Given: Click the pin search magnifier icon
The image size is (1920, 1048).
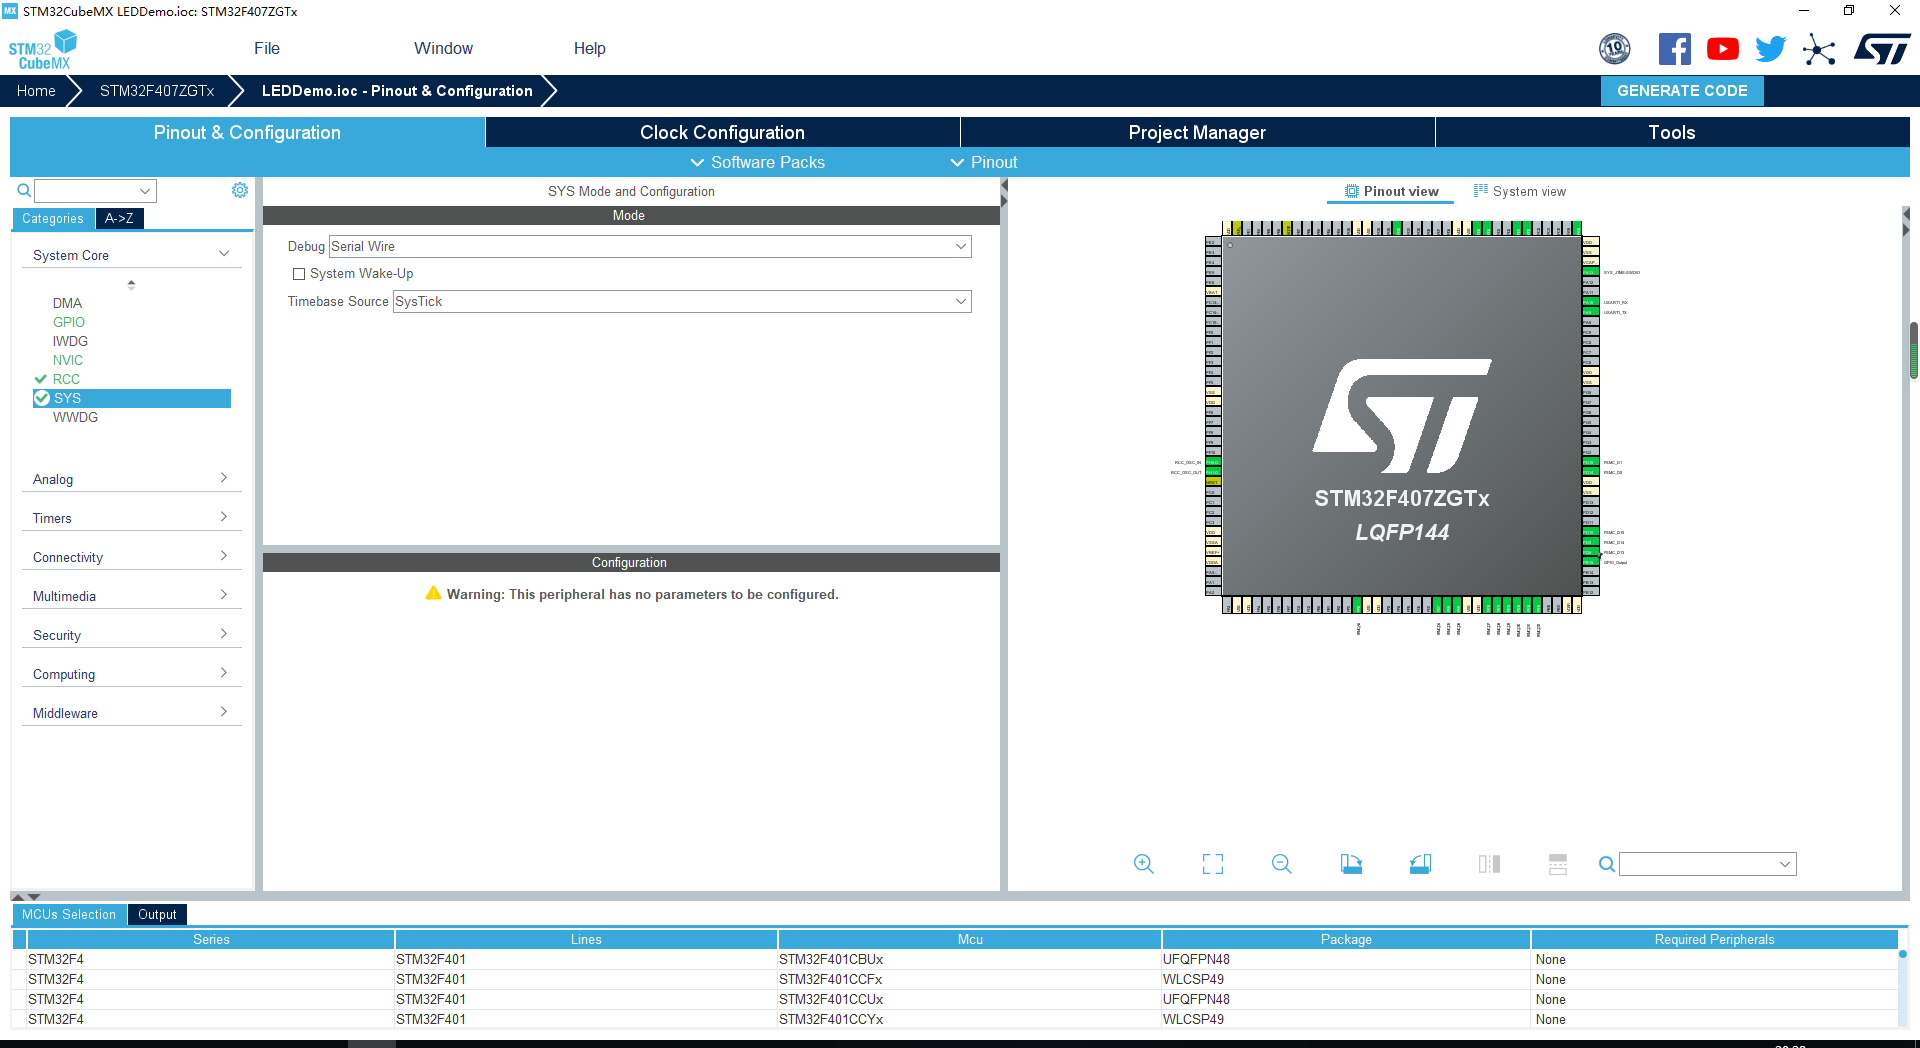Looking at the screenshot, I should [x=1607, y=864].
